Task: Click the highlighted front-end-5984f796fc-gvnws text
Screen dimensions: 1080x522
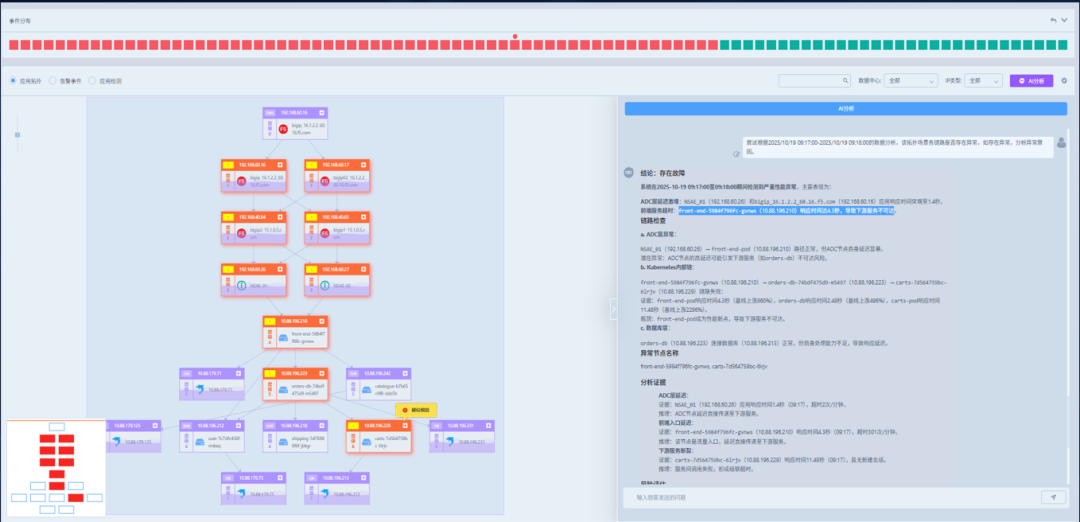Action: pyautogui.click(x=787, y=211)
